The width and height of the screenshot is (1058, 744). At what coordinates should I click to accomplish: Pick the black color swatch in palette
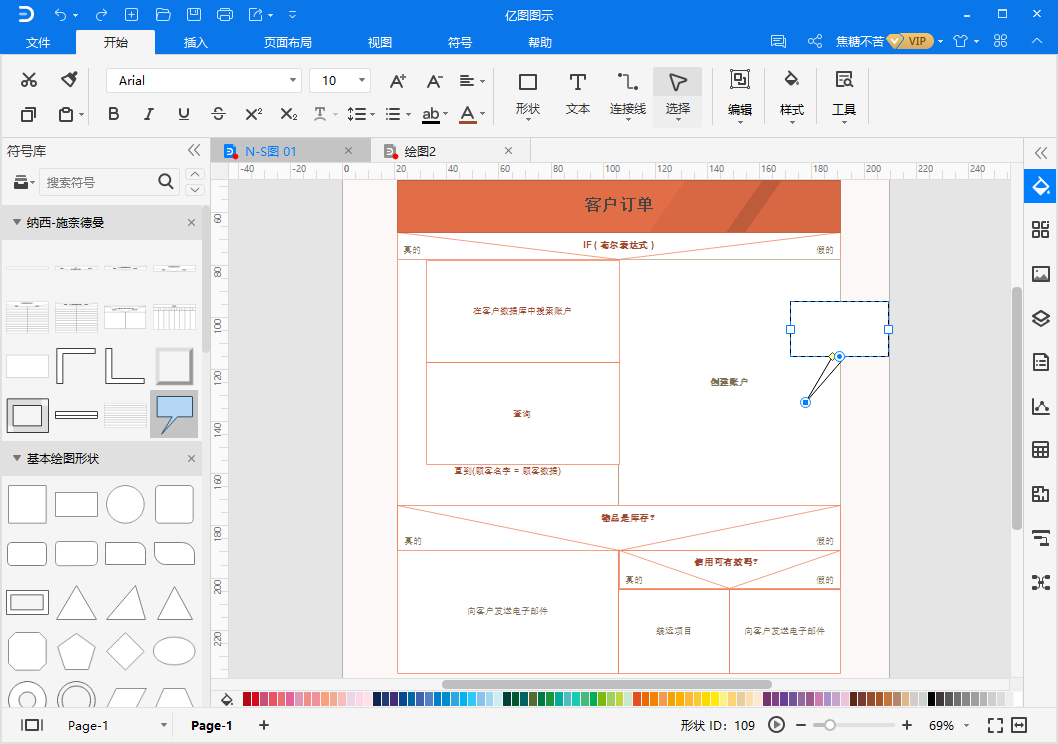pos(932,699)
